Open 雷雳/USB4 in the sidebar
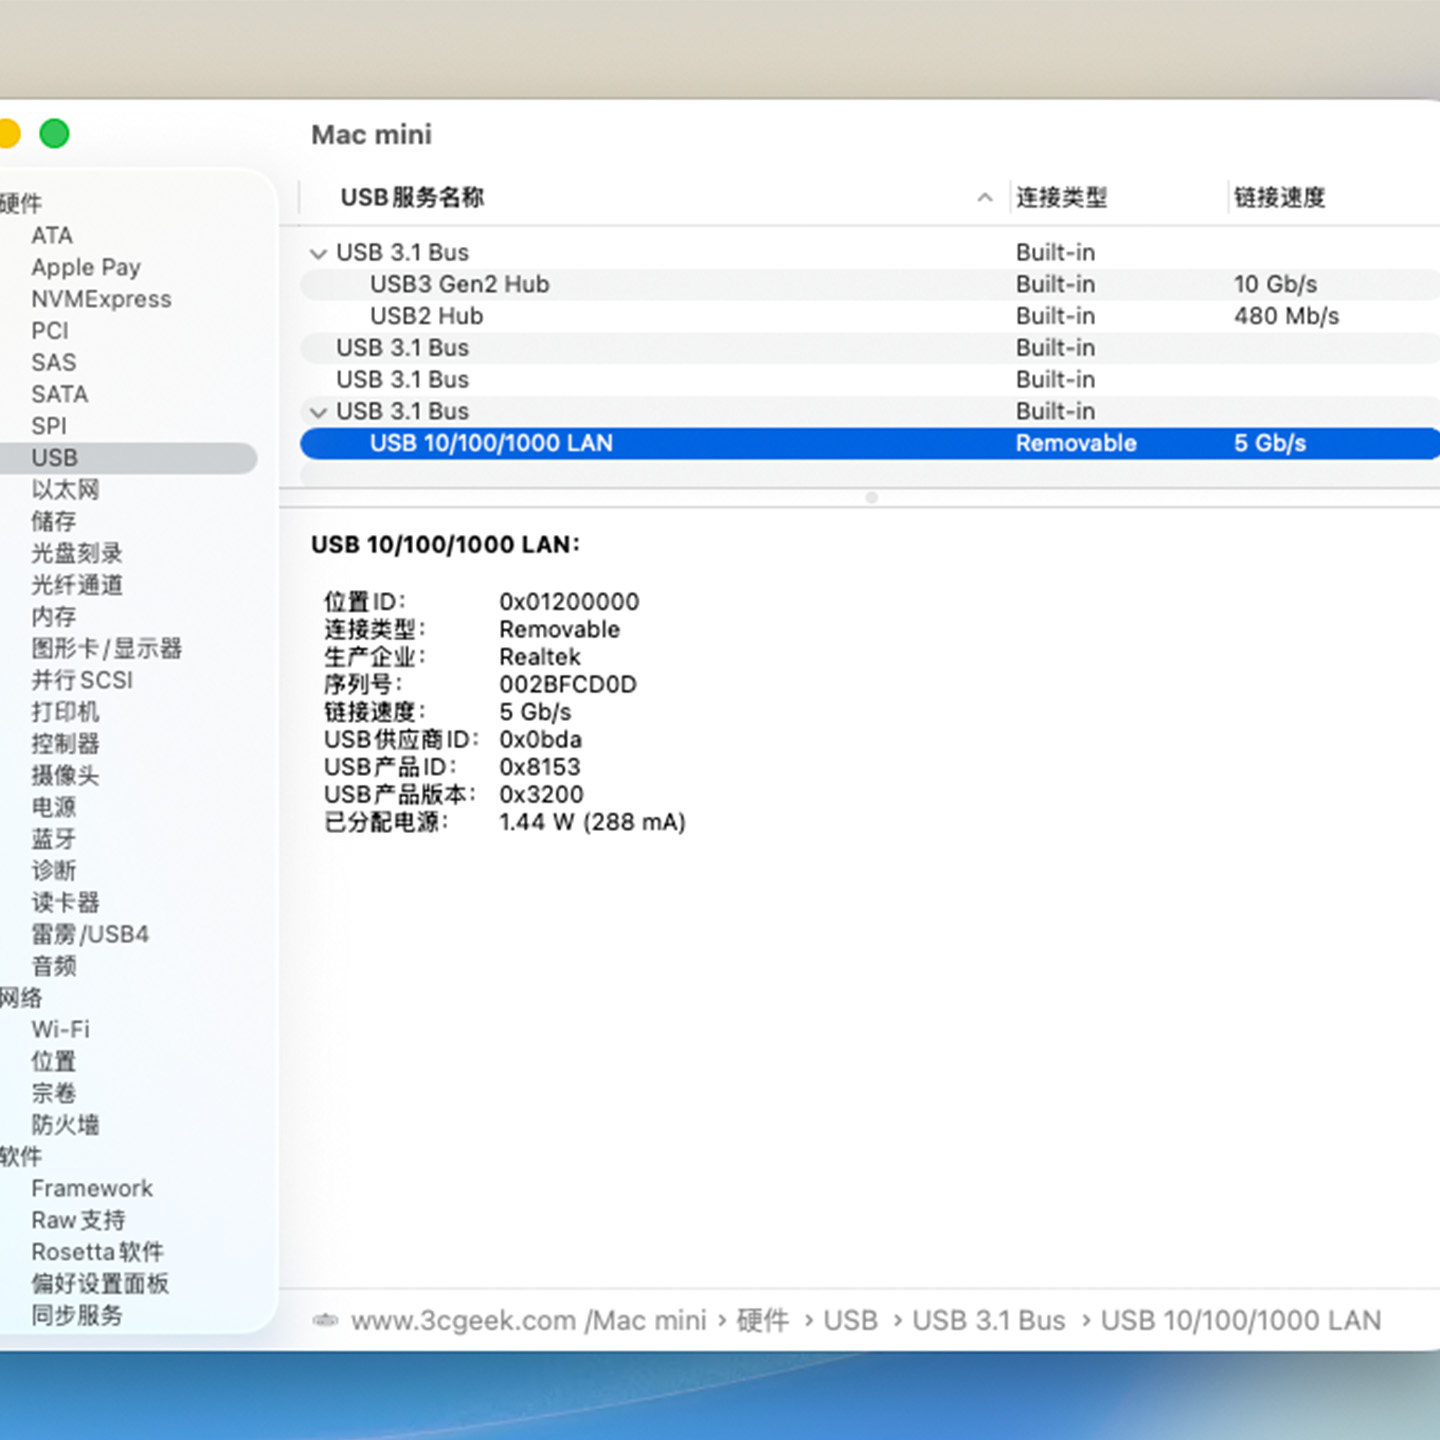The image size is (1440, 1440). [90, 934]
